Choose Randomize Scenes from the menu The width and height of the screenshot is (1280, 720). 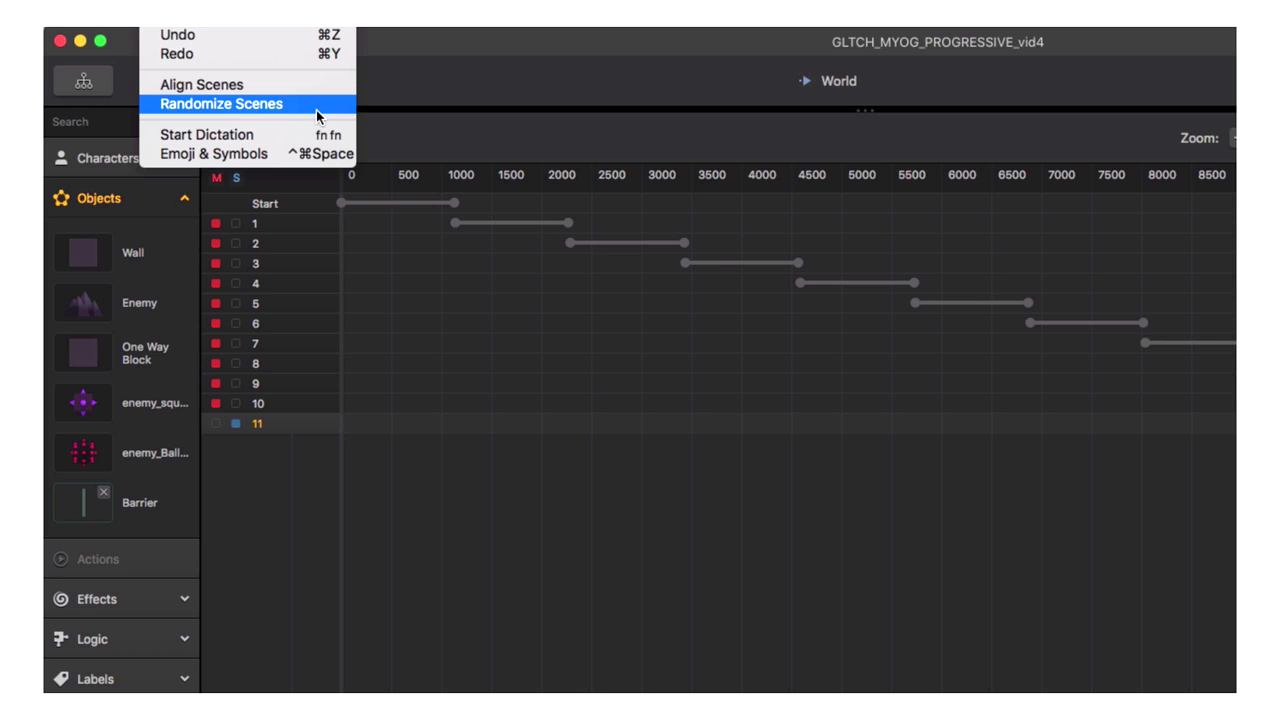(222, 104)
